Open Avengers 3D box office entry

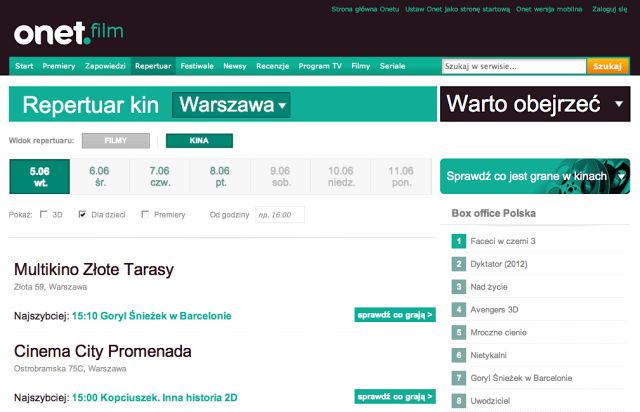(x=494, y=310)
